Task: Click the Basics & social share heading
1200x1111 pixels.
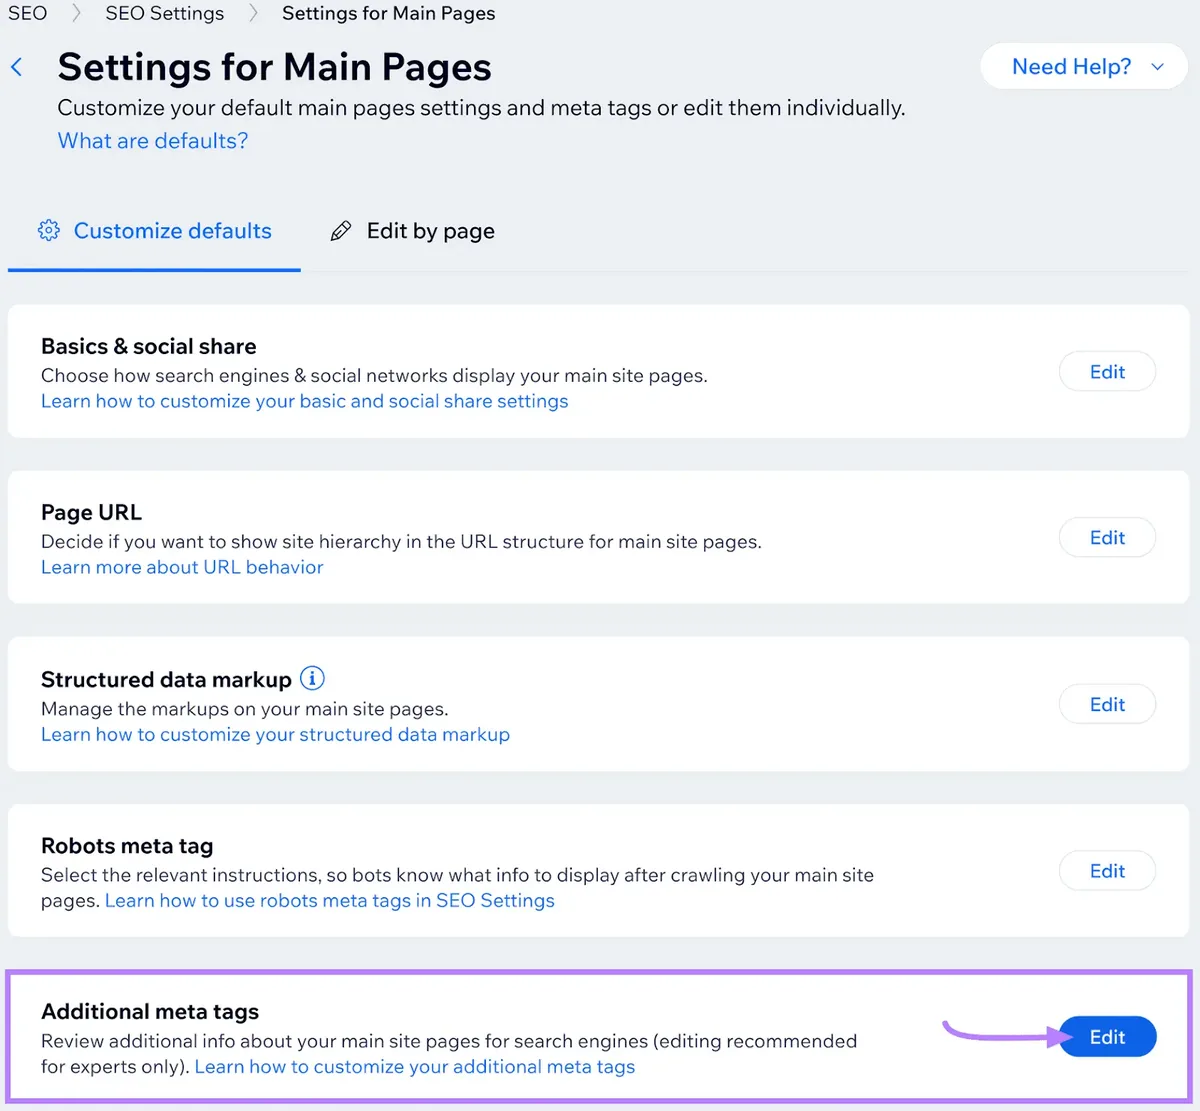Action: (x=149, y=346)
